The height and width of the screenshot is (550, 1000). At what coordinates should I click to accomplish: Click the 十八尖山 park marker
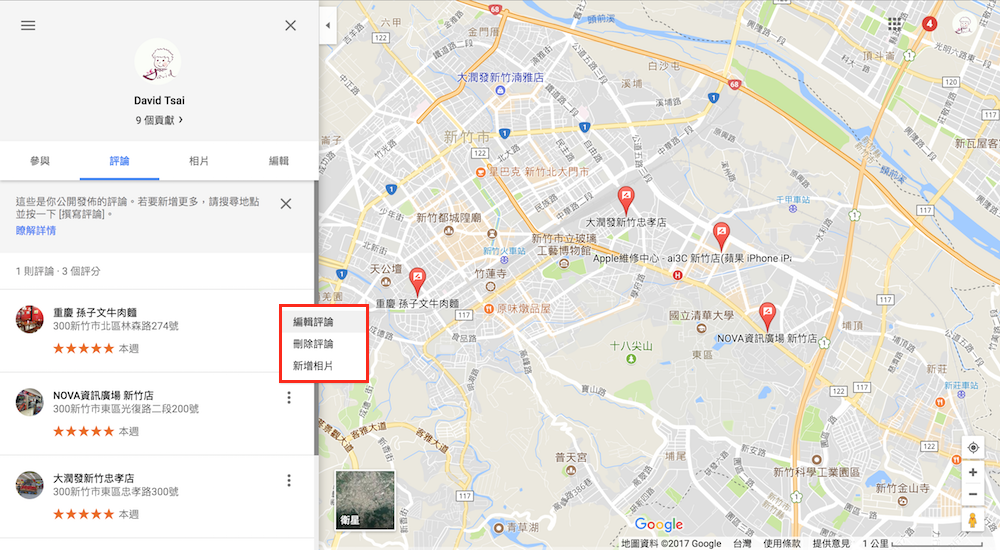pyautogui.click(x=631, y=359)
